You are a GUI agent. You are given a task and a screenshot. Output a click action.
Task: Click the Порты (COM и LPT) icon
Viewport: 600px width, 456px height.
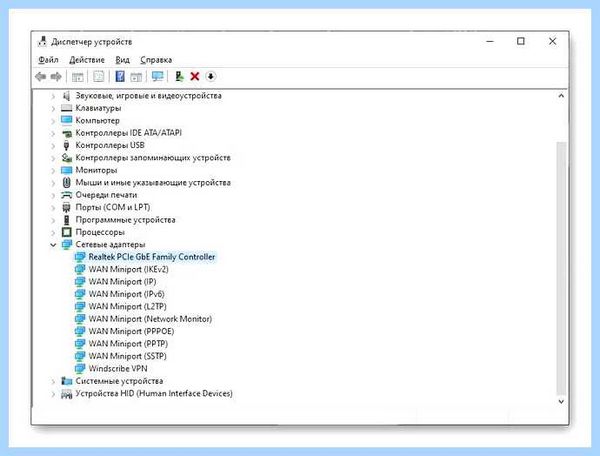click(x=67, y=207)
